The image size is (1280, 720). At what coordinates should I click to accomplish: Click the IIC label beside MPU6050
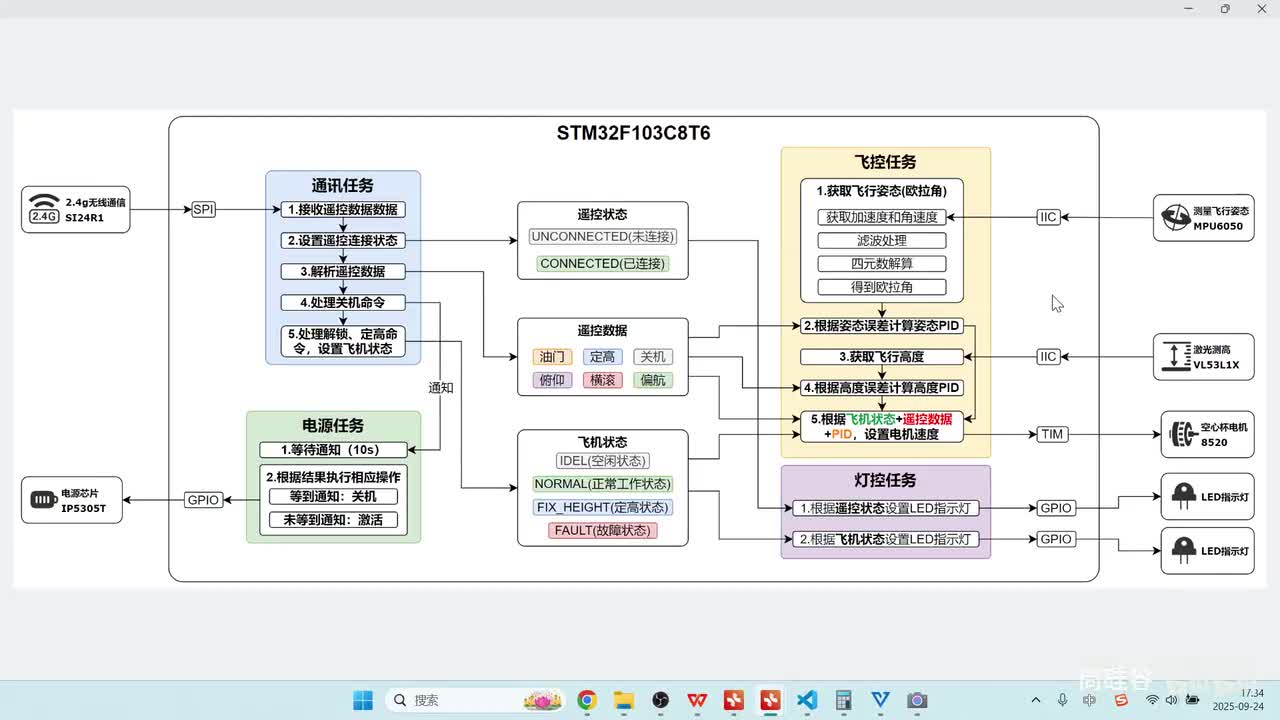[1048, 217]
